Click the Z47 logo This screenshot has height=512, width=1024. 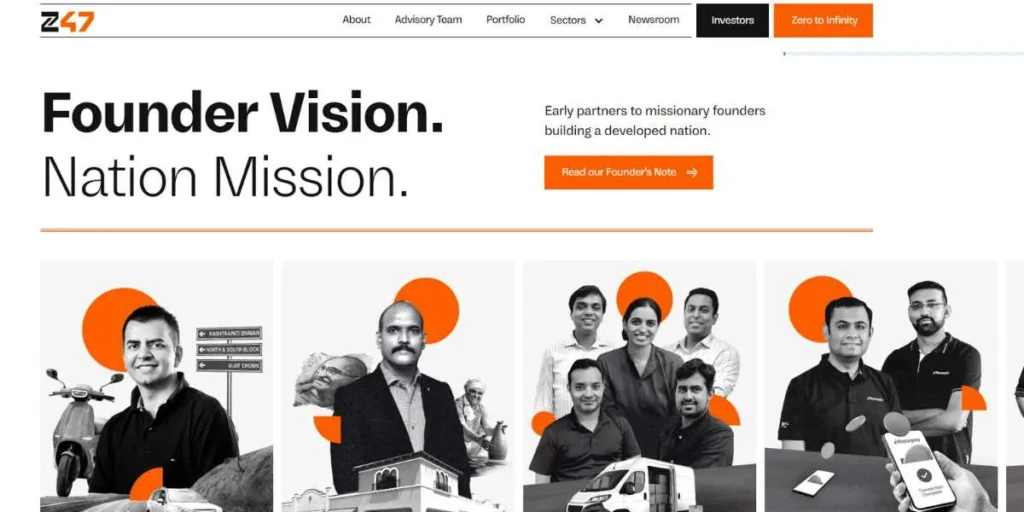click(x=67, y=21)
